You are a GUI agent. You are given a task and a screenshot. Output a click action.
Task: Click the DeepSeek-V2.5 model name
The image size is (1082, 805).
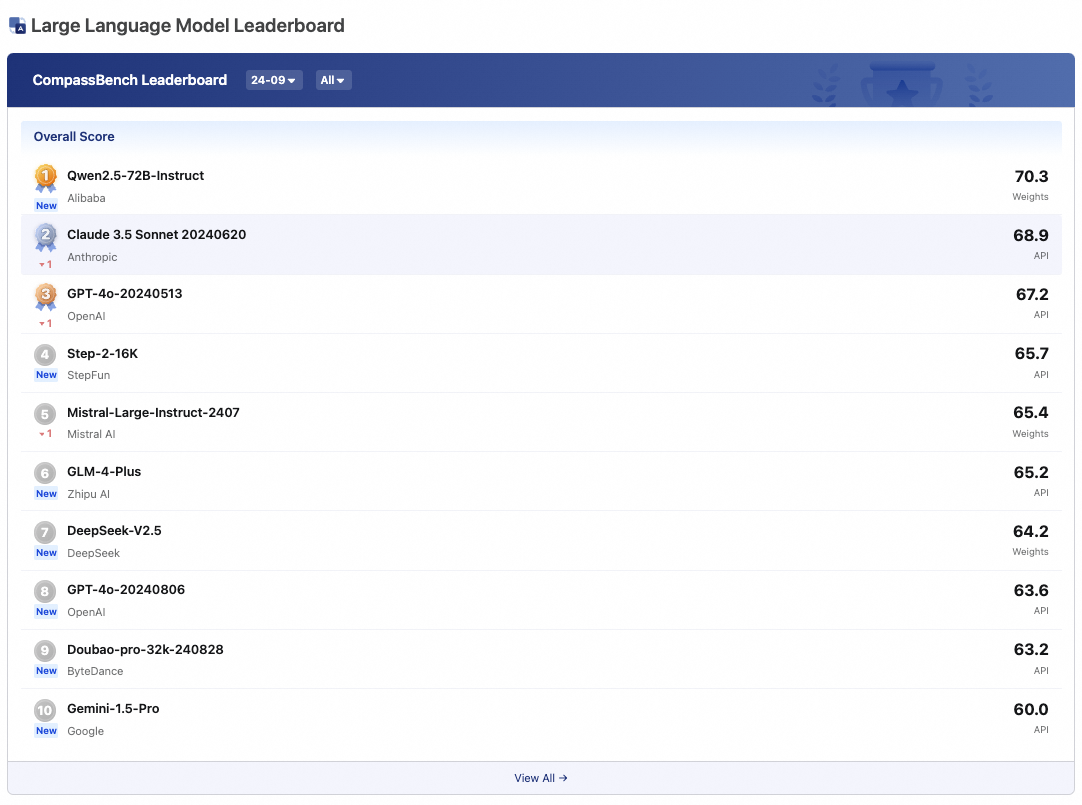pos(115,530)
